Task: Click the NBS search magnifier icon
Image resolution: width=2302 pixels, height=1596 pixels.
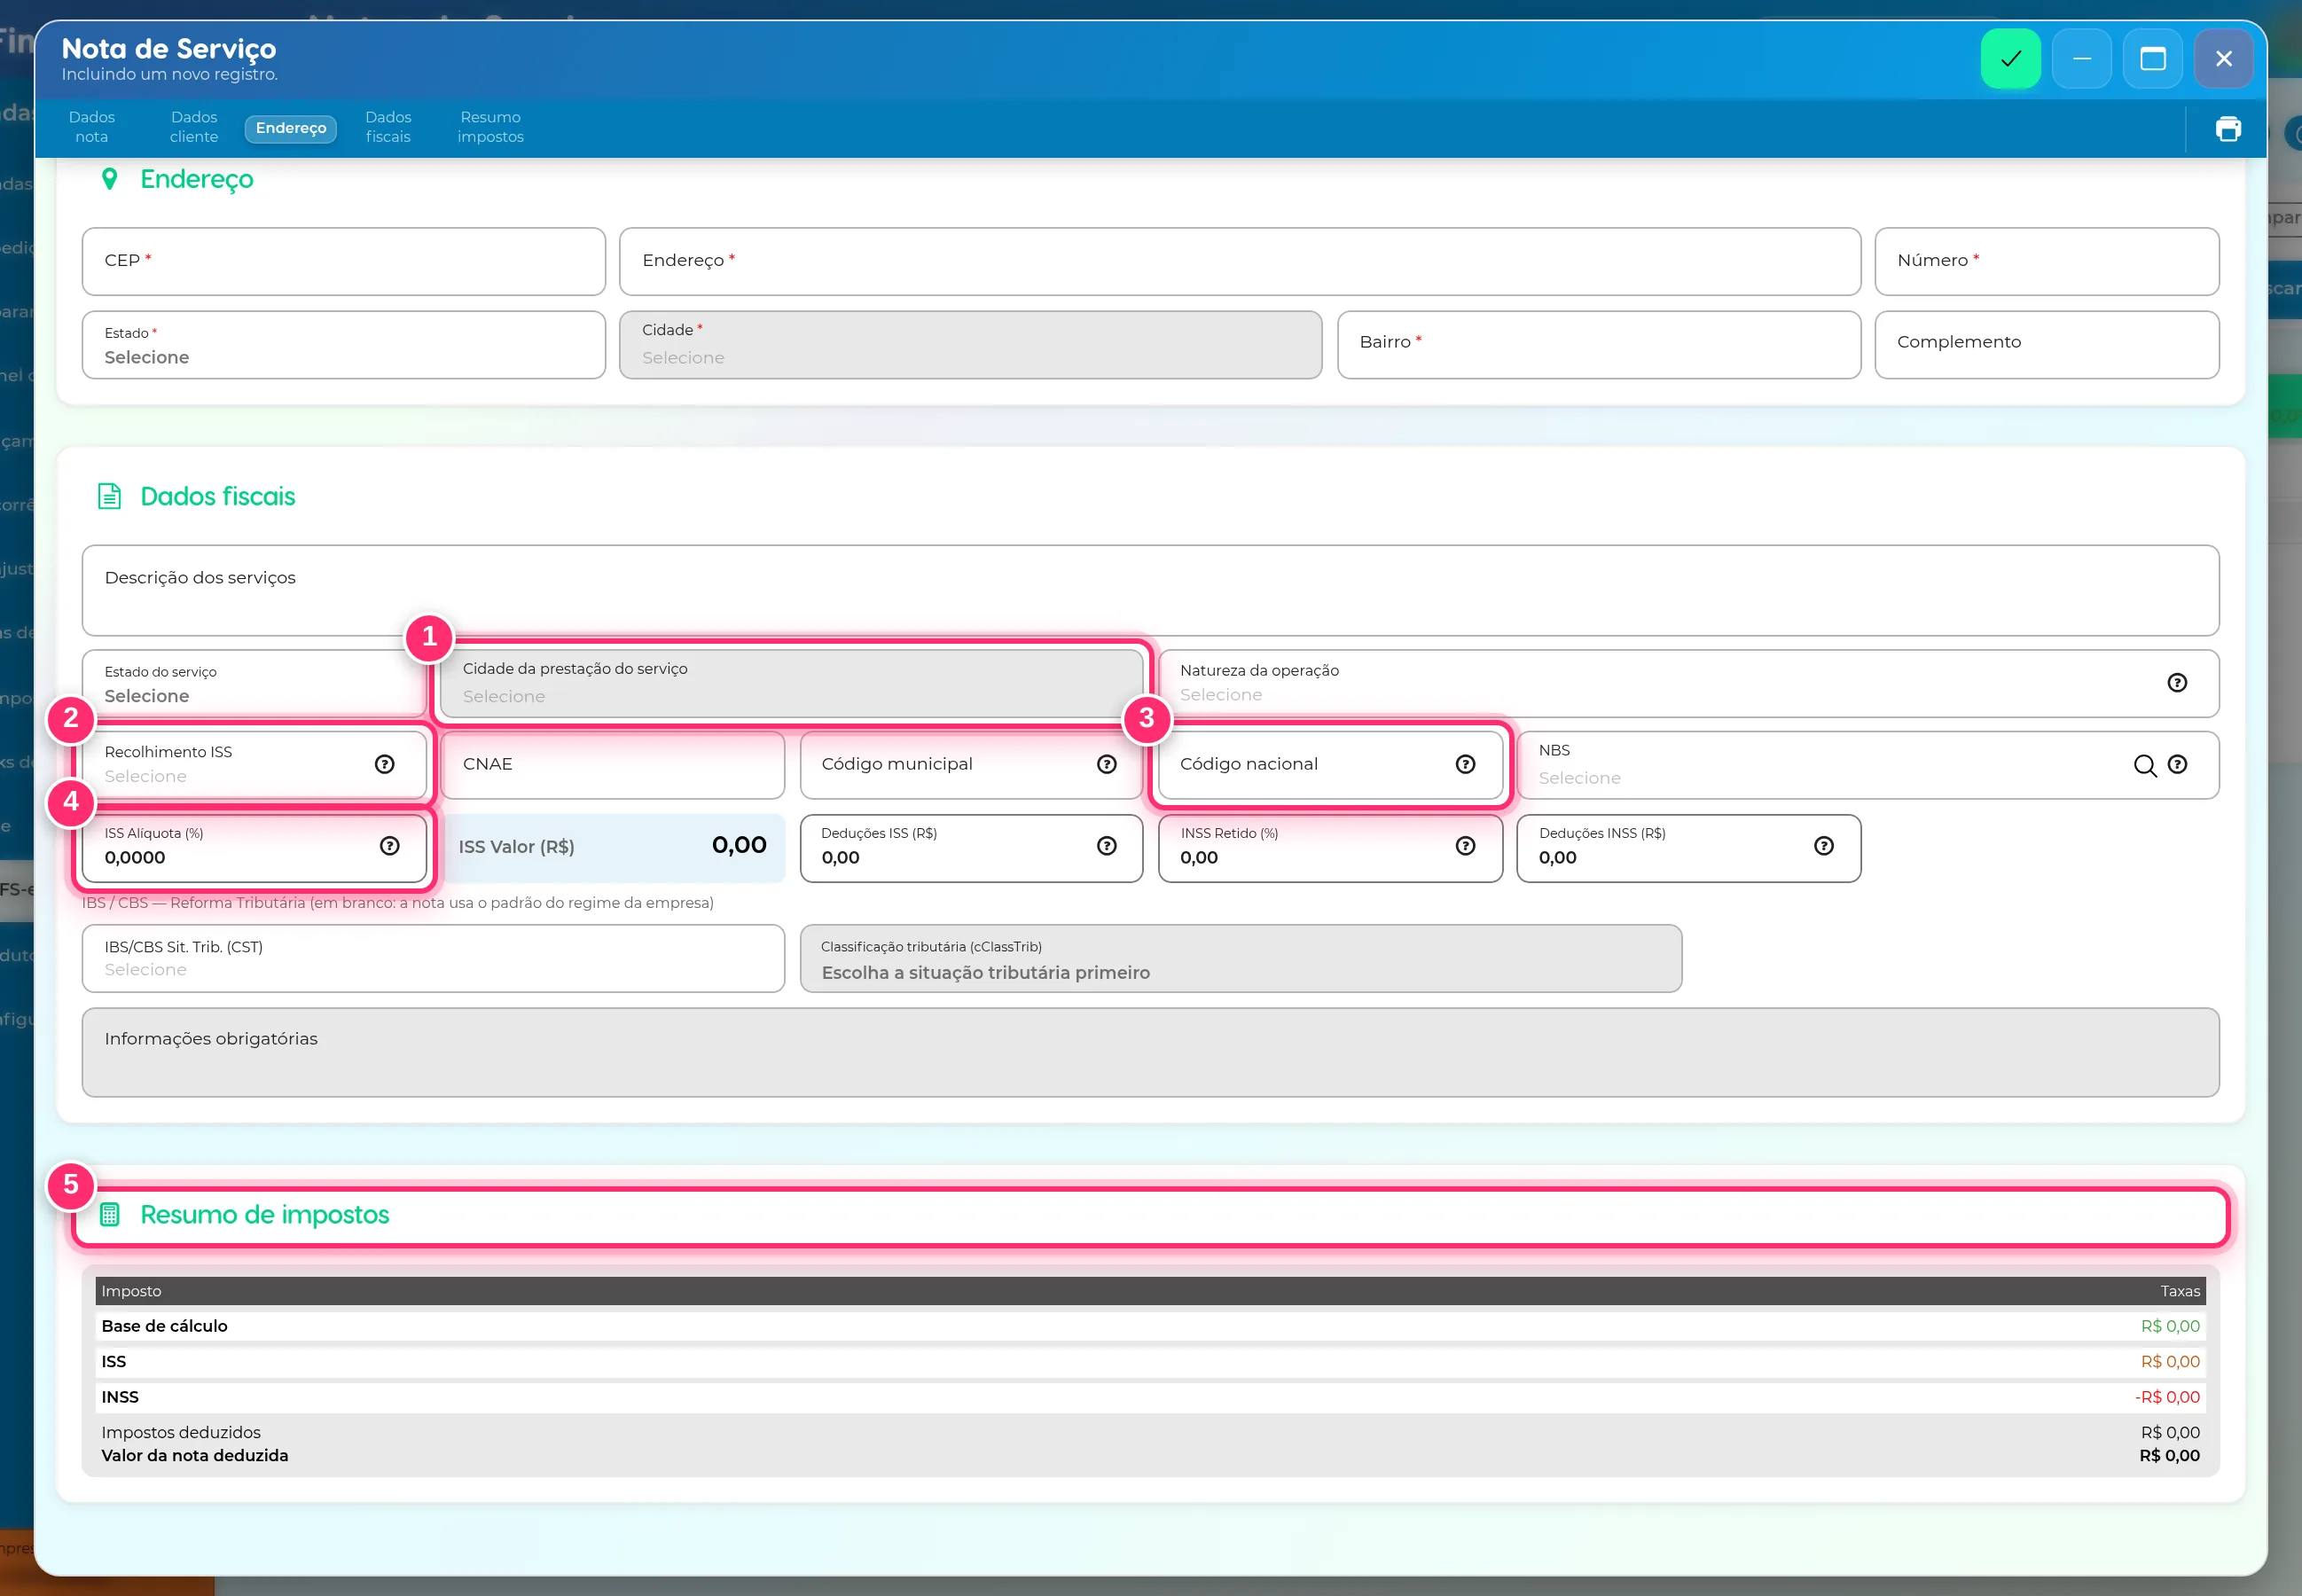Action: coord(2144,766)
